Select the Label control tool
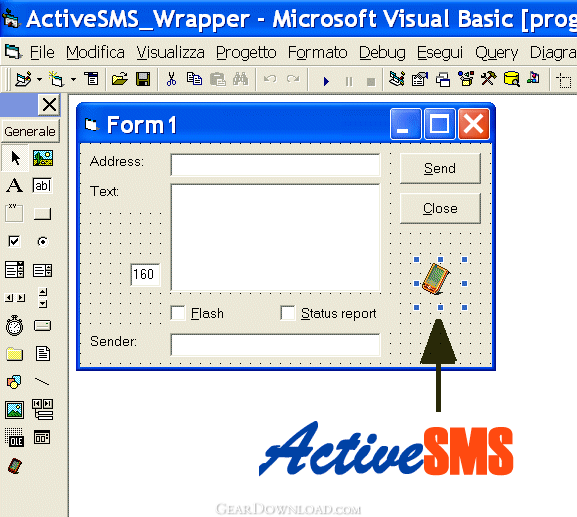This screenshot has width=577, height=517. [15, 185]
